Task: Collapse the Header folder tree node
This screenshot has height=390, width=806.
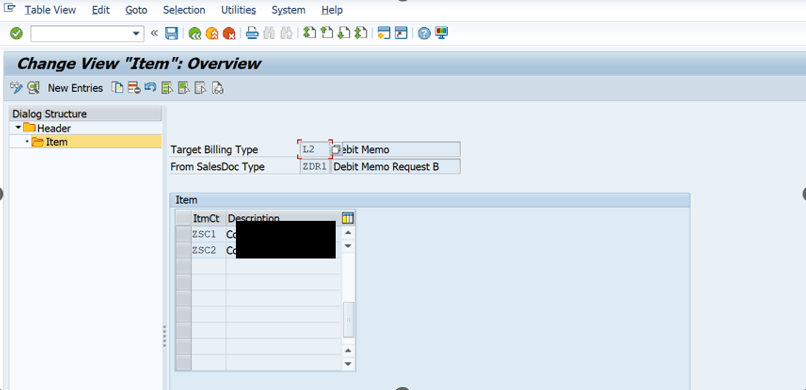Action: 18,128
